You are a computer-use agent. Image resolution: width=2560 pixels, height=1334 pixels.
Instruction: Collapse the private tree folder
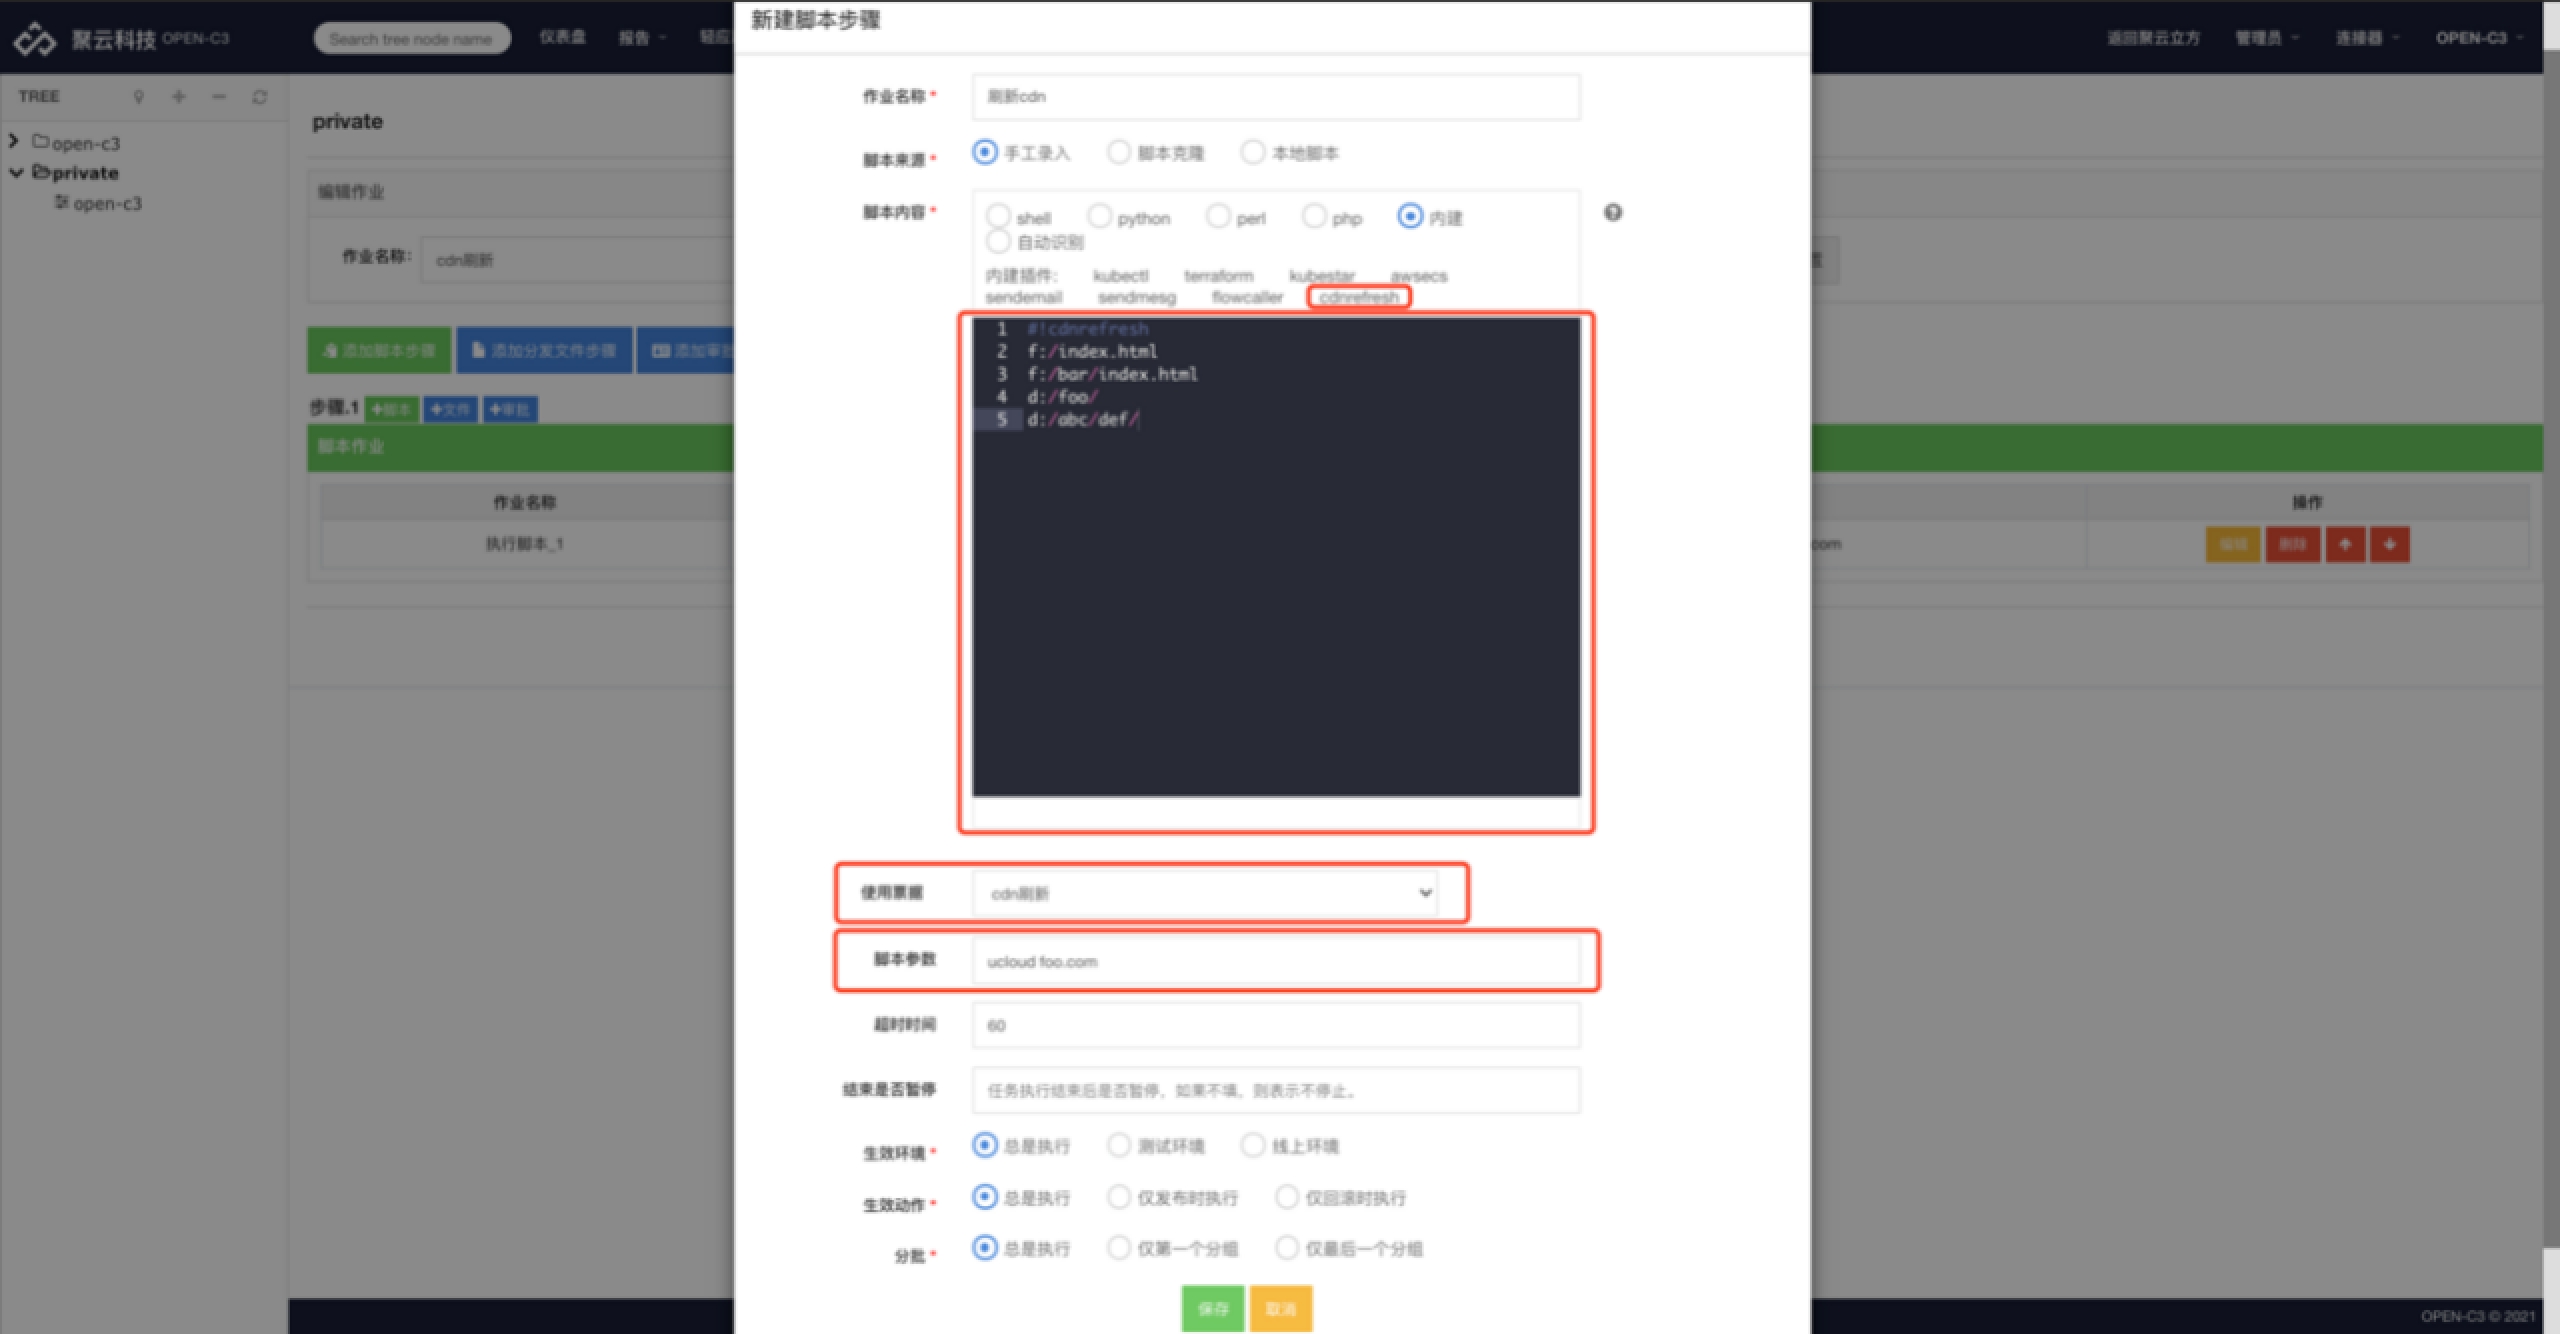click(x=16, y=172)
